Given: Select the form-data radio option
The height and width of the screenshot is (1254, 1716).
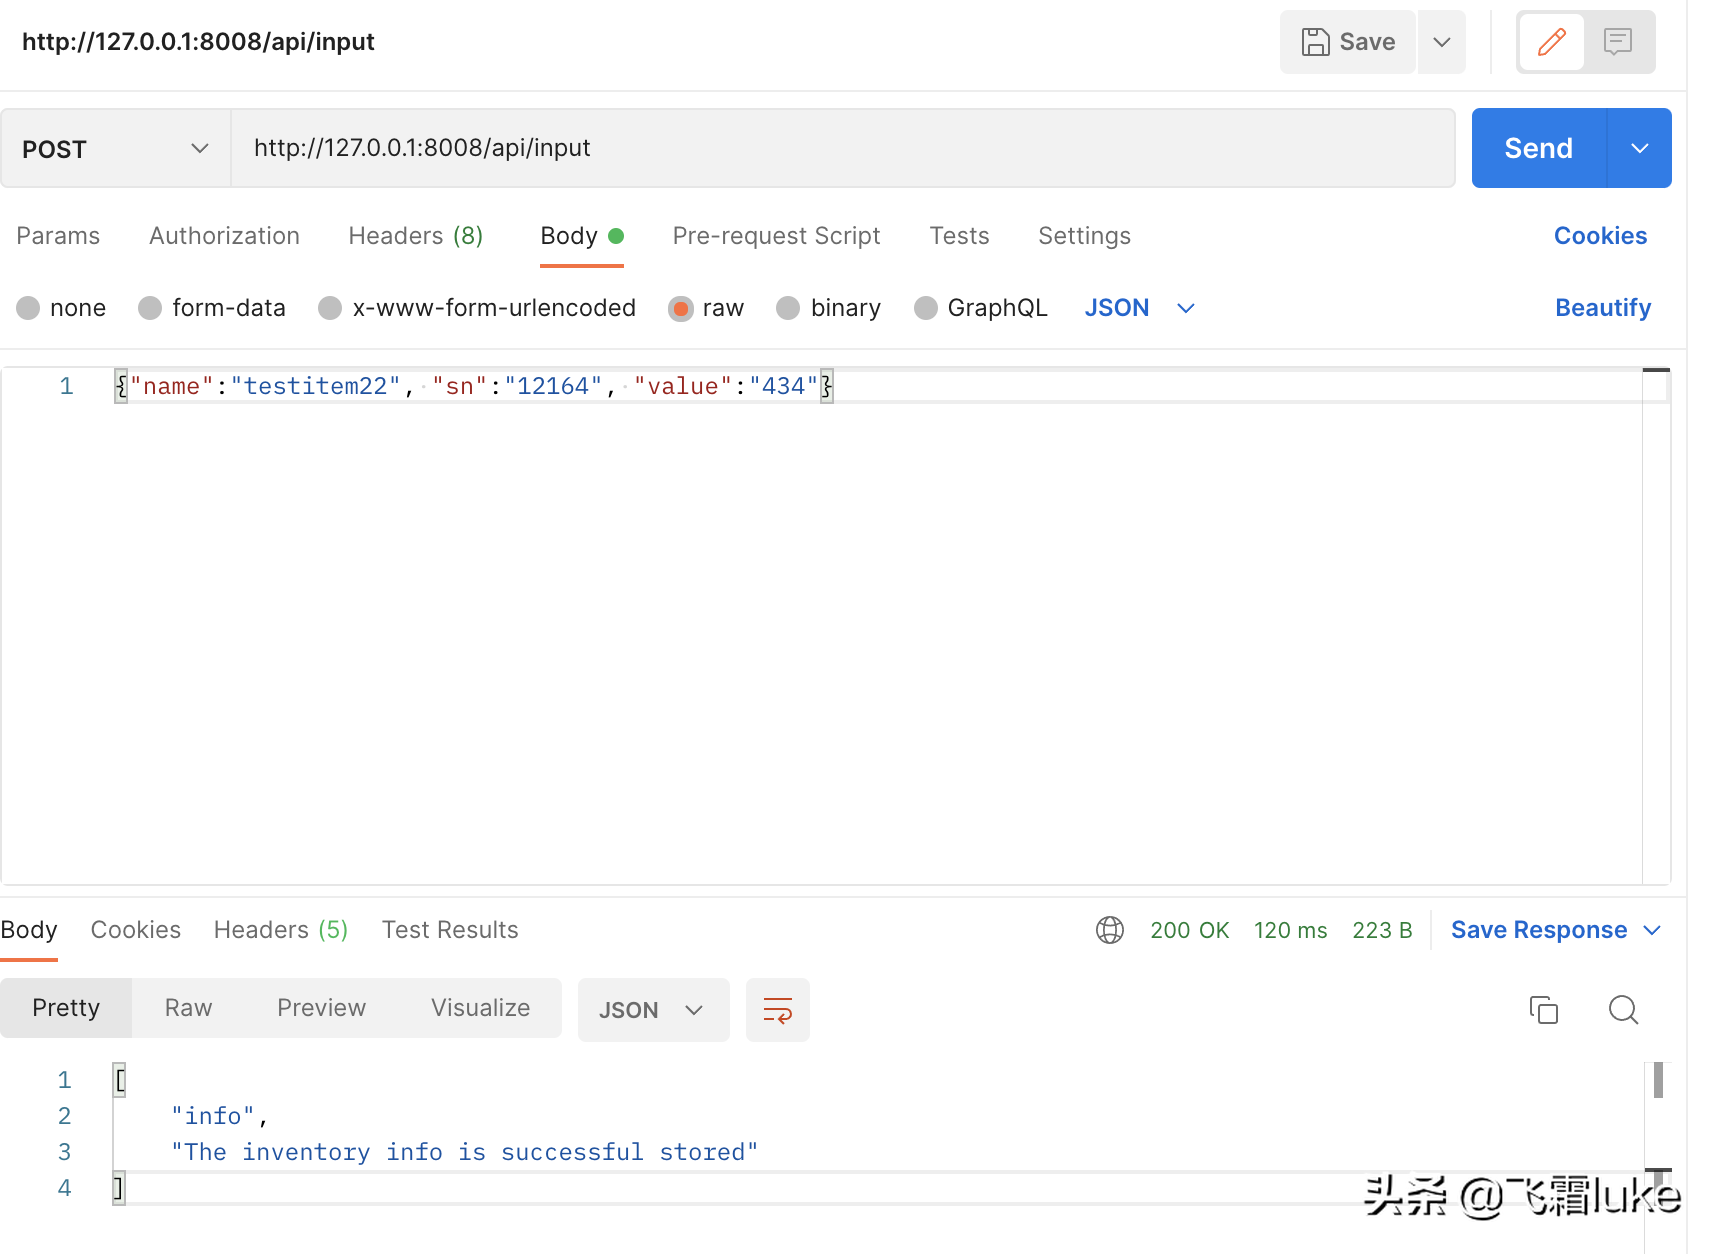Looking at the screenshot, I should coord(150,308).
